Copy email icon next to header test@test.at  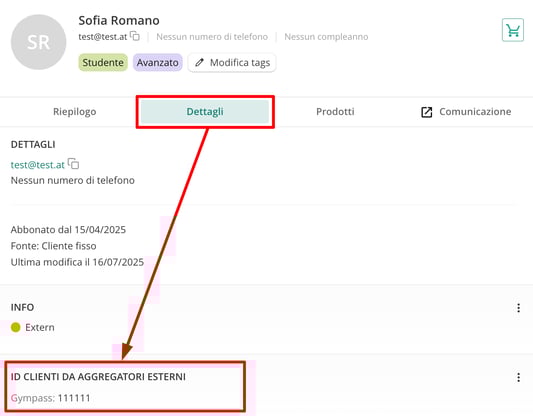click(135, 36)
